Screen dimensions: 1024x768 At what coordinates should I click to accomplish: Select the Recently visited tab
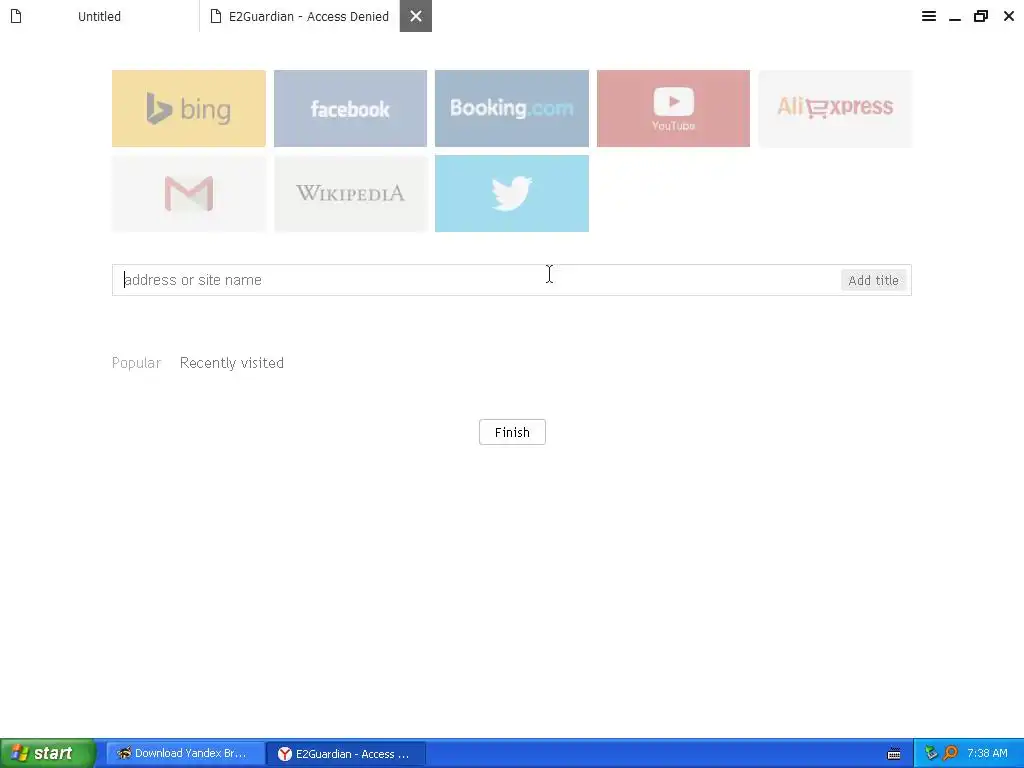(232, 363)
